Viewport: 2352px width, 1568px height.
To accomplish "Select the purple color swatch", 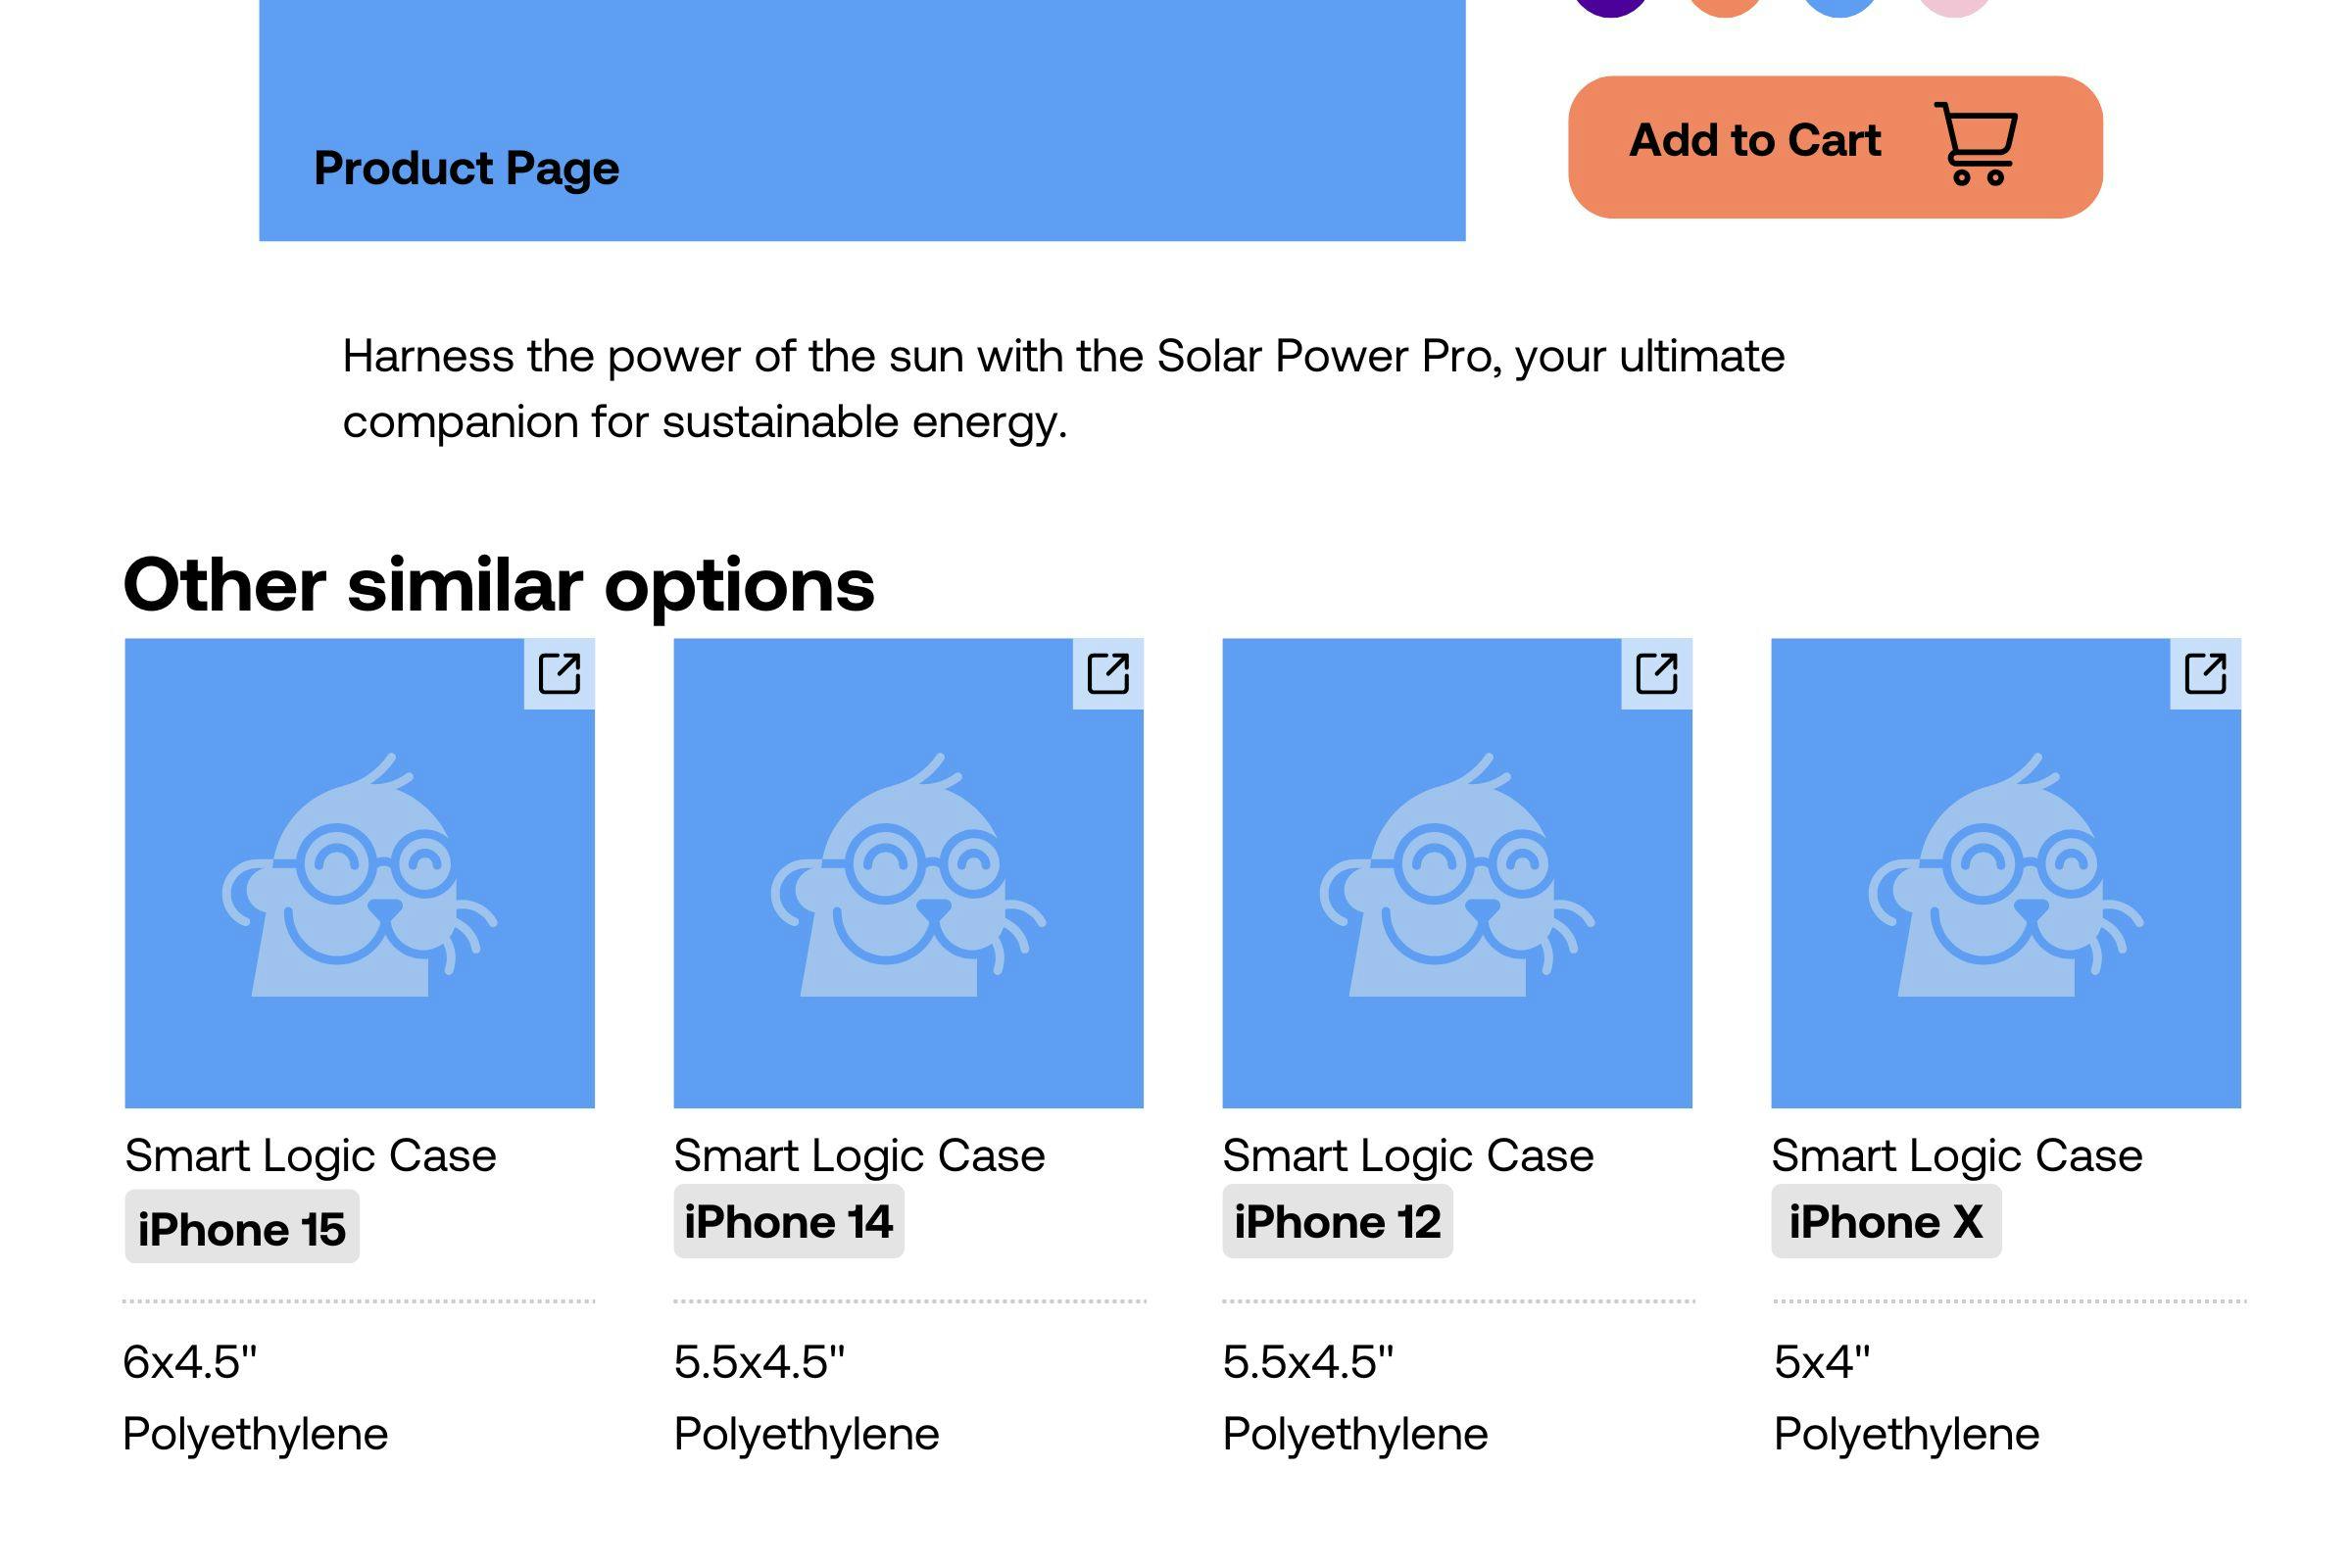I will (x=1610, y=6).
